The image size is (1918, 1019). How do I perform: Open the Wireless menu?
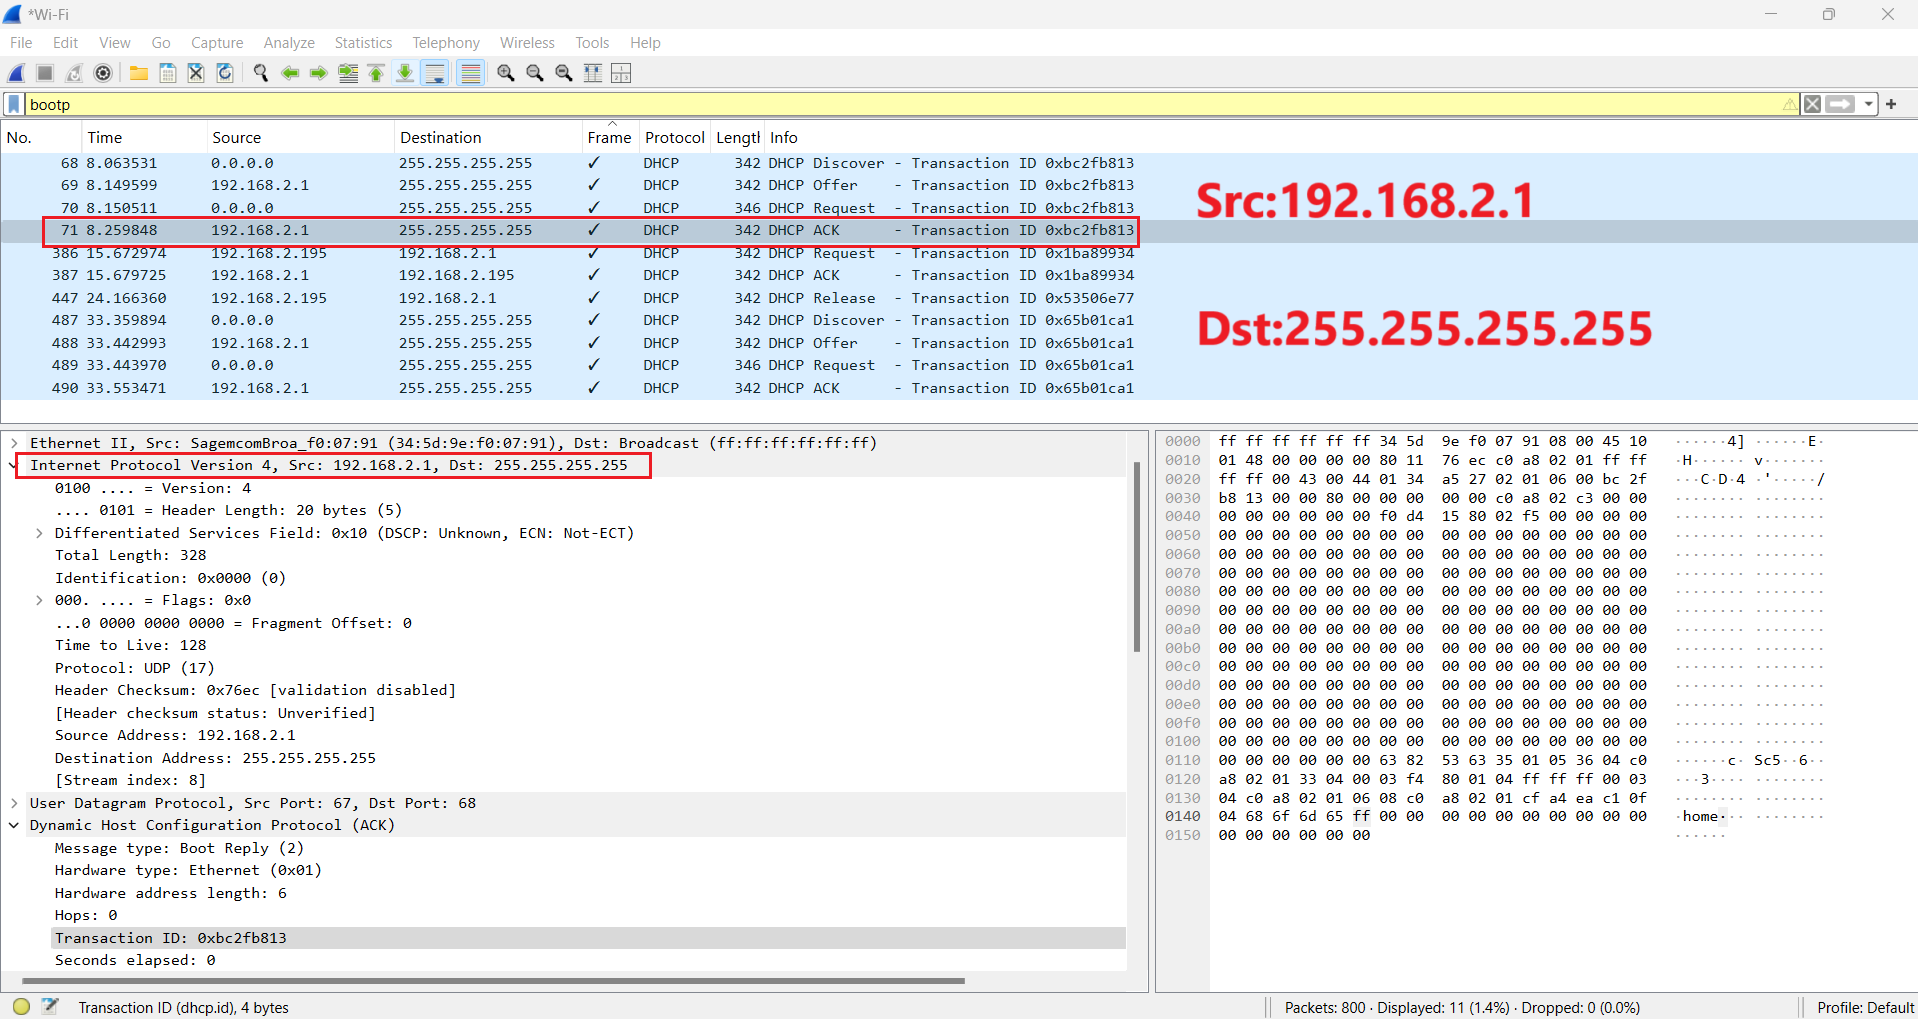[527, 43]
